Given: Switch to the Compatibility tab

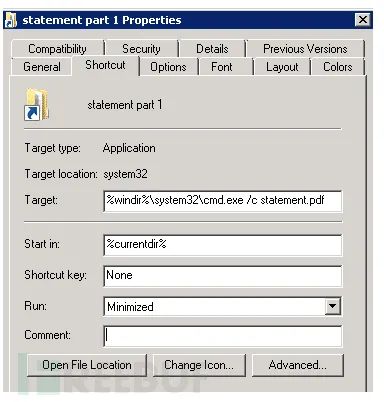Looking at the screenshot, I should [57, 49].
